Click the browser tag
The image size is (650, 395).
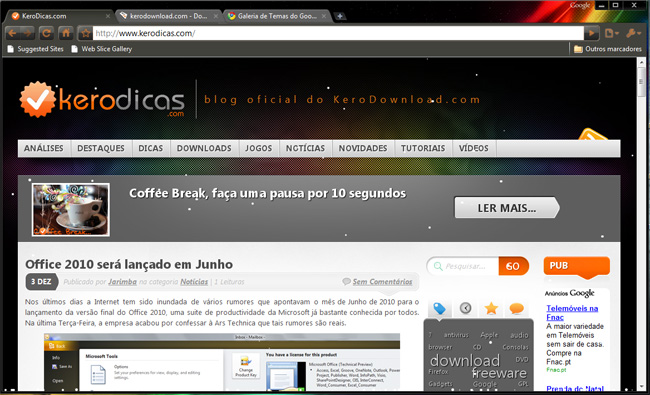pyautogui.click(x=440, y=347)
